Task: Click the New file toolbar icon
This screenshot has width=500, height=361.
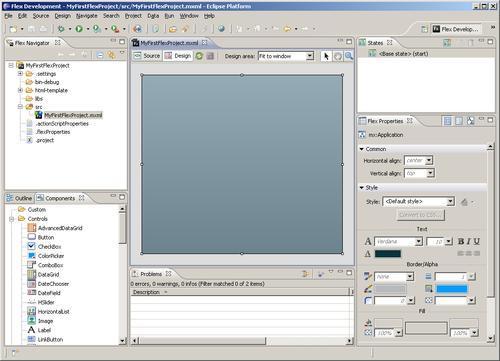Action: (x=13, y=29)
